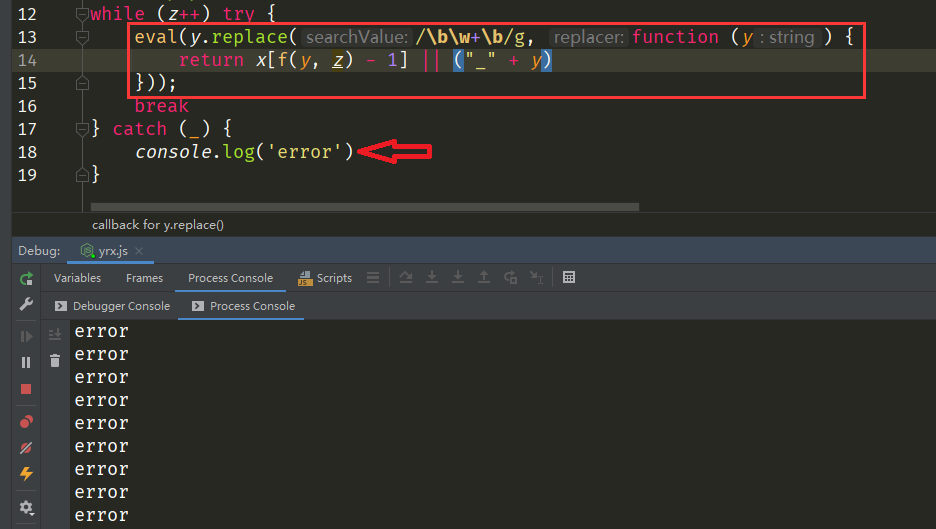Rerun the yrx.js debug session
Viewport: 936px width, 529px height.
pyautogui.click(x=26, y=279)
